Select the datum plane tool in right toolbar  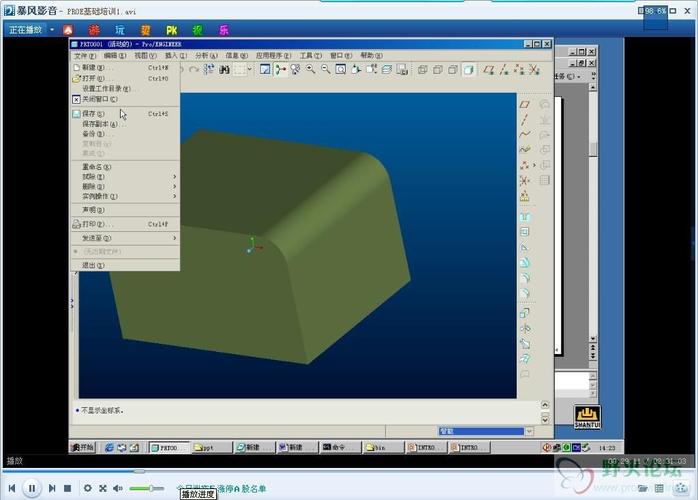pyautogui.click(x=525, y=104)
